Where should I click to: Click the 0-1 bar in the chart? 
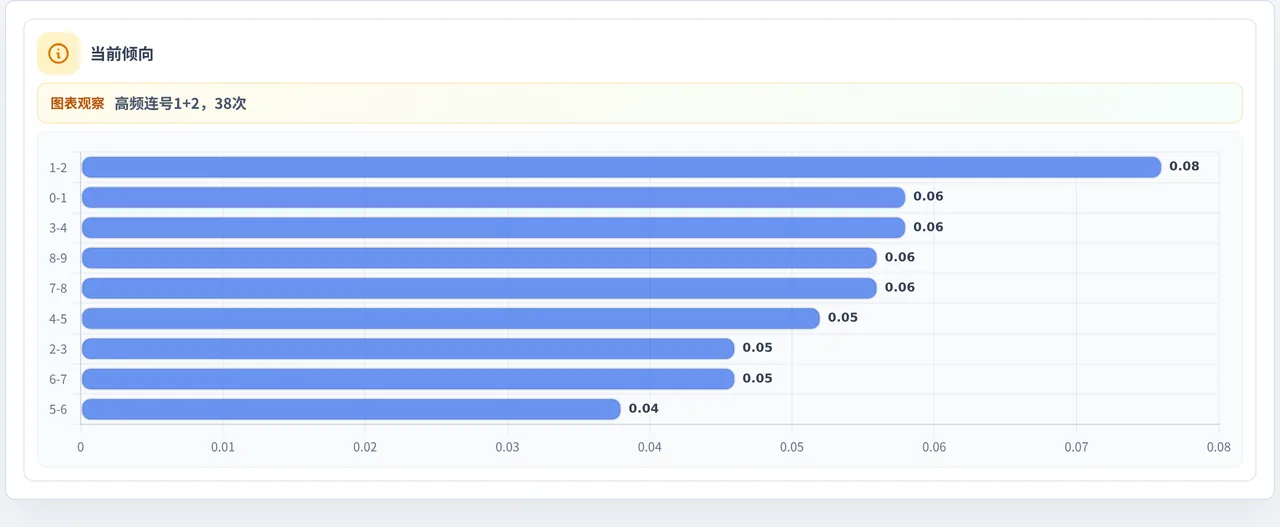[493, 197]
